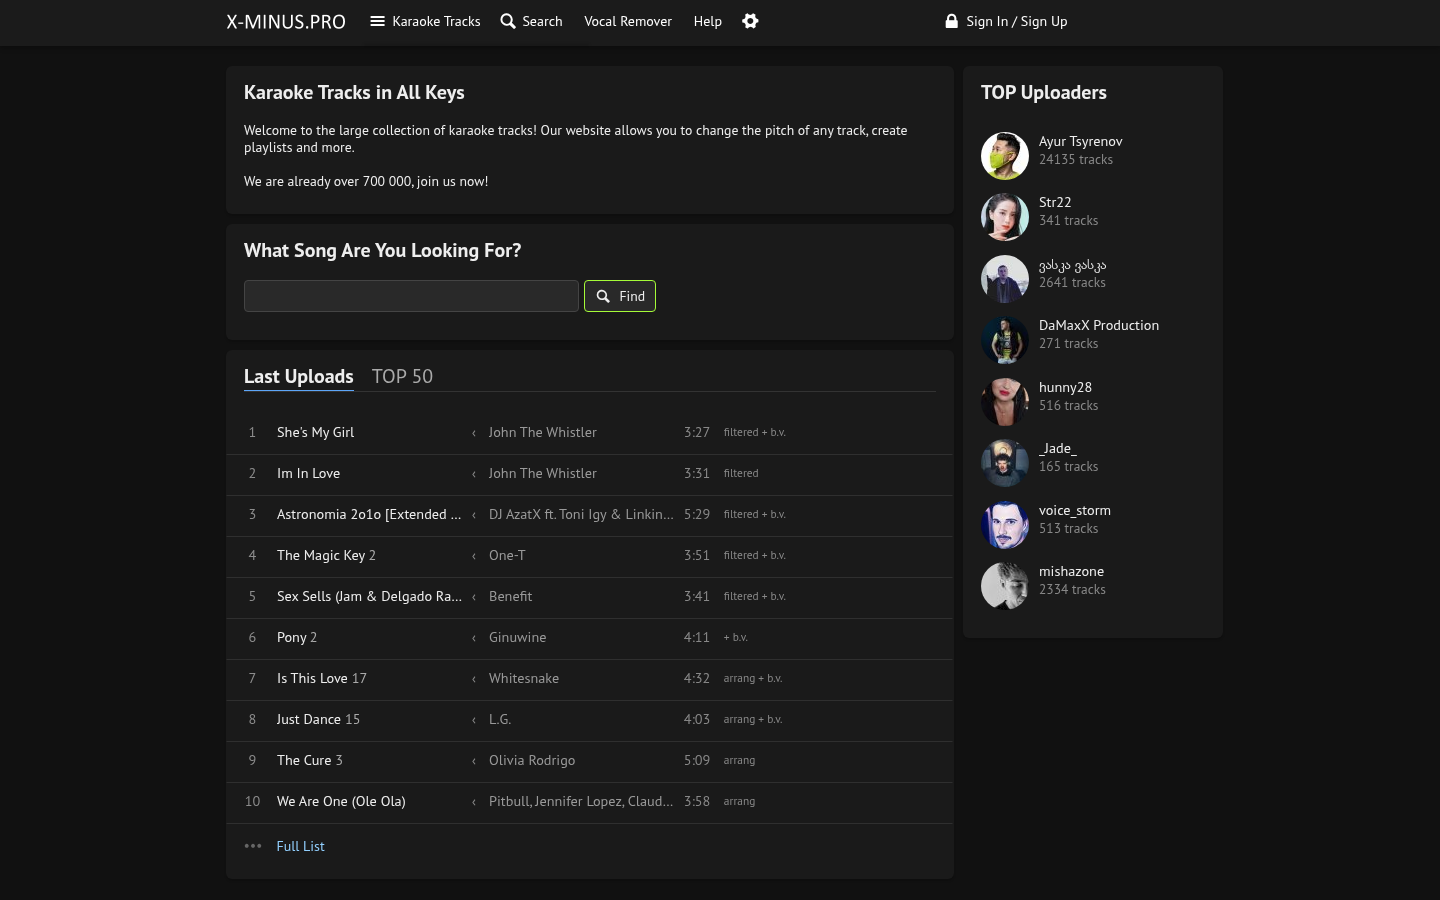
Task: Open track The Magic Key
Action: (321, 555)
